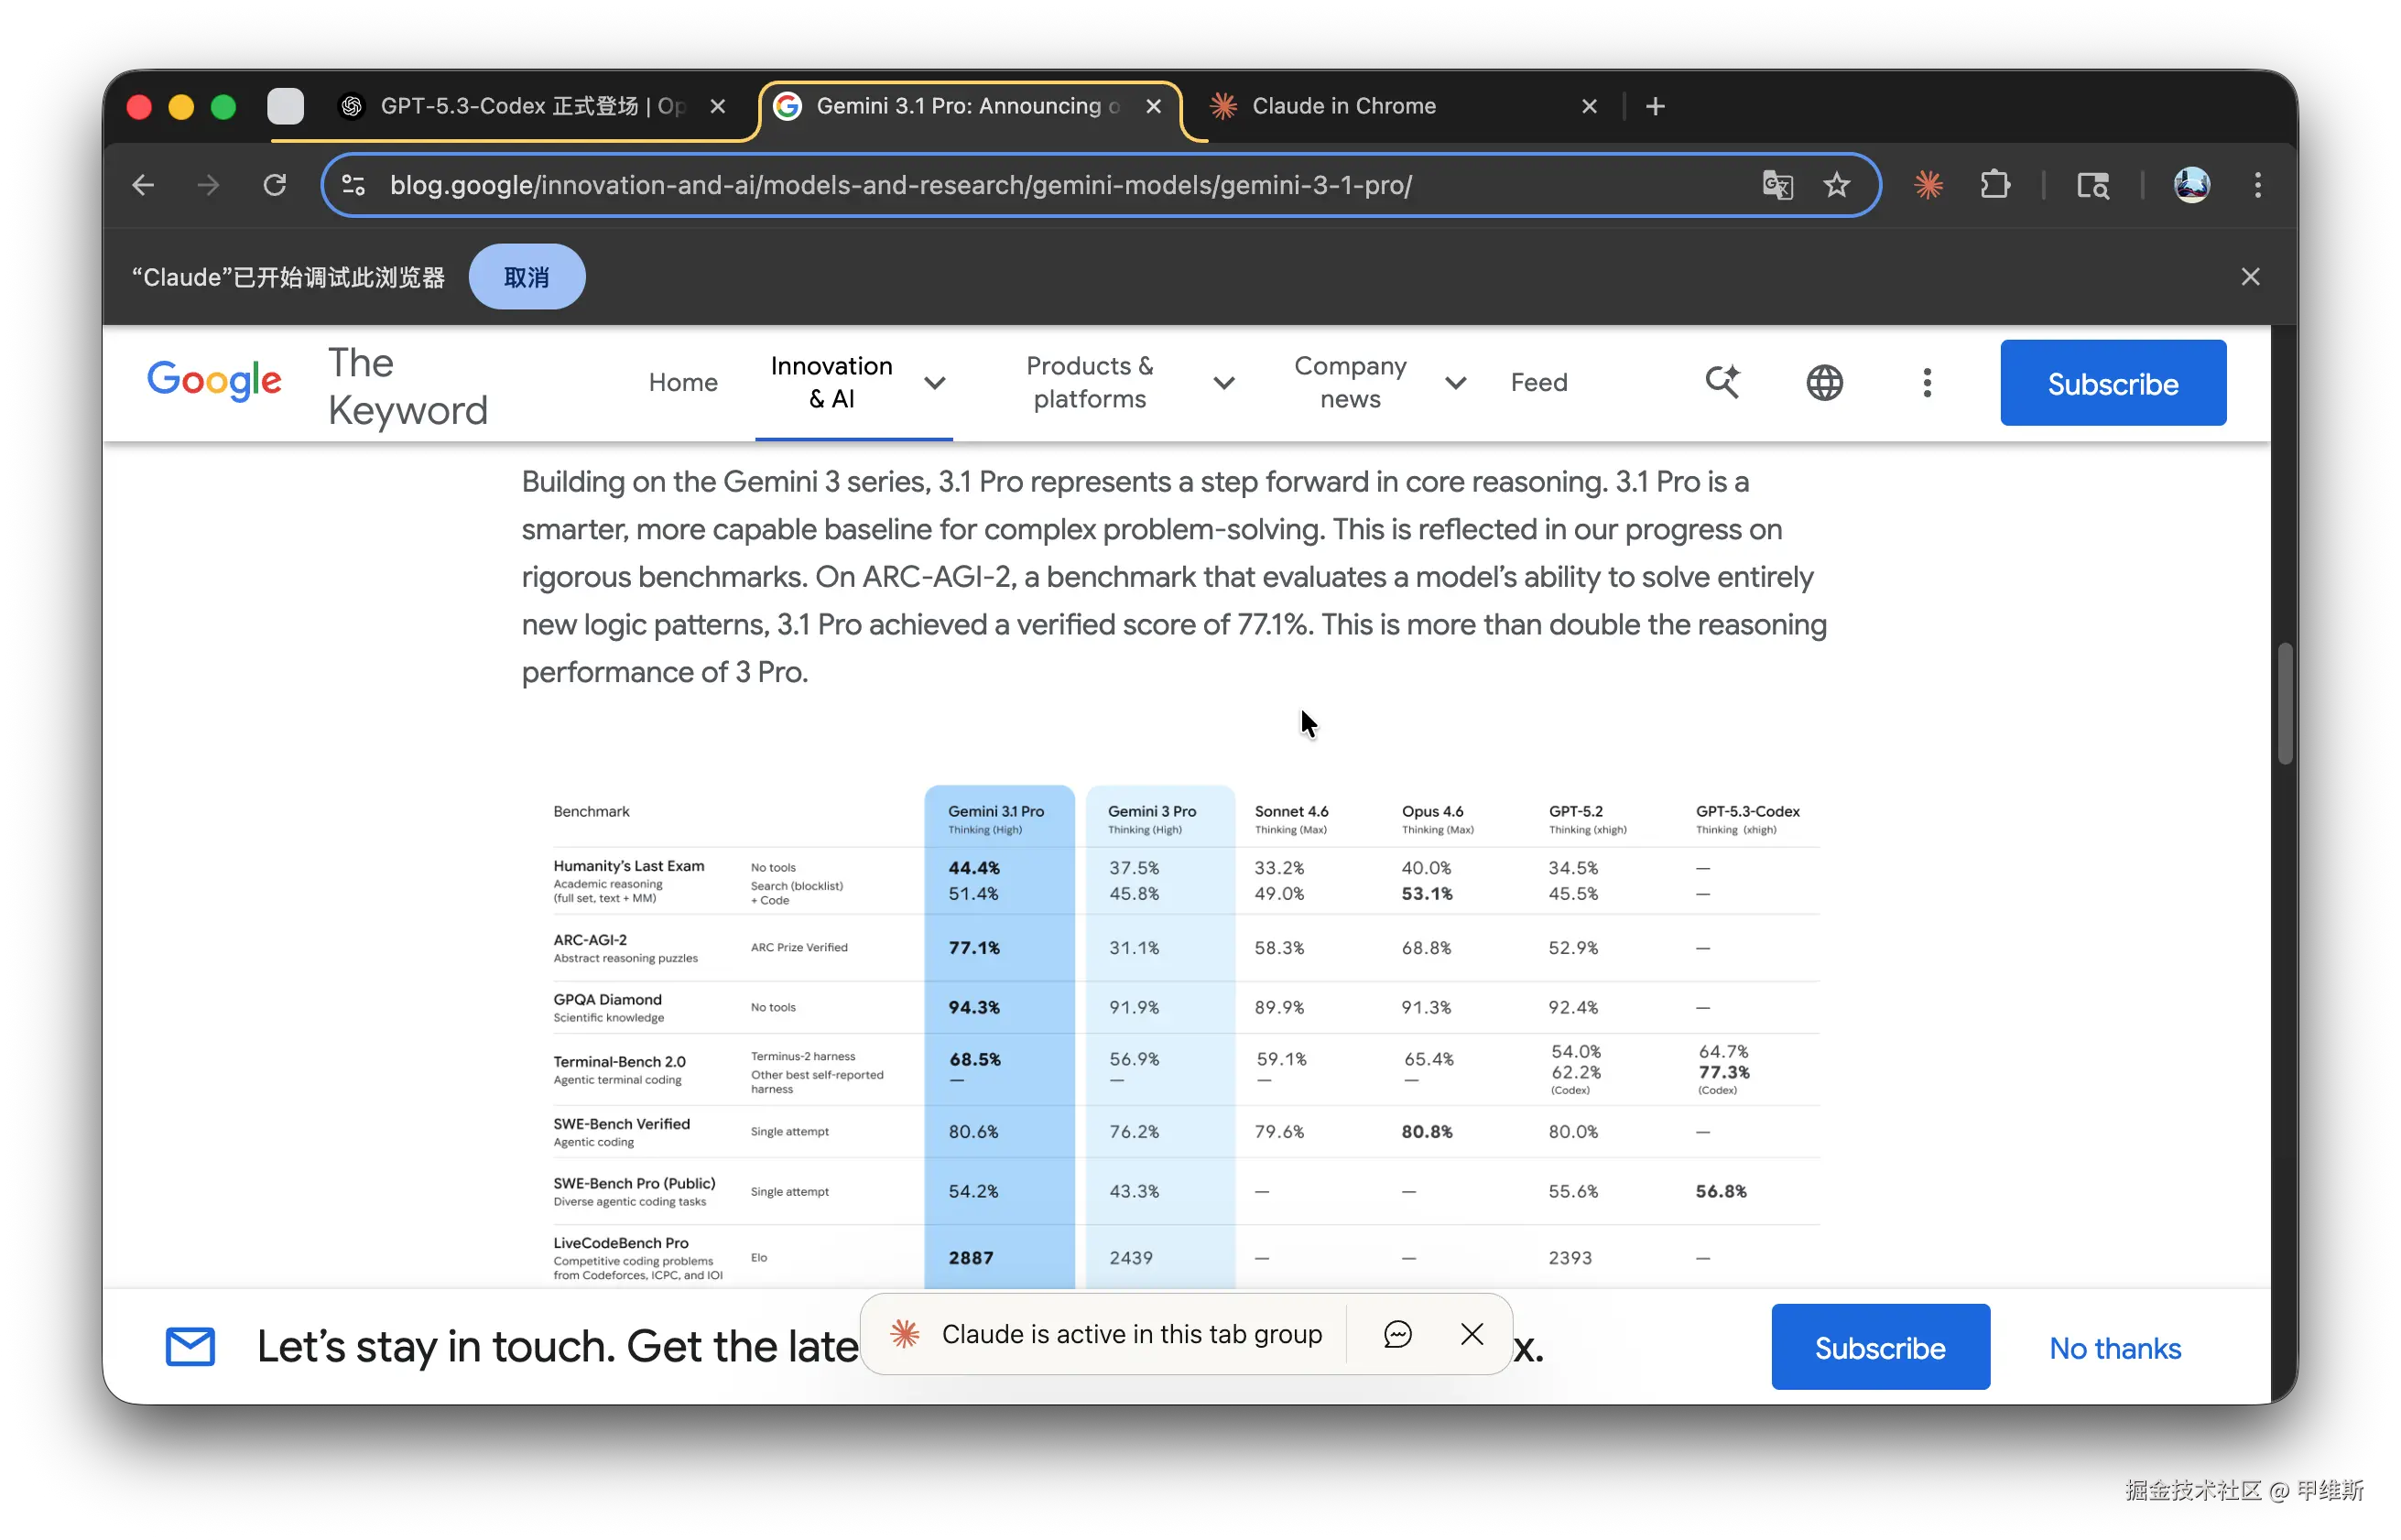Click the page vertical scrollbar thumb
2401x1540 pixels.
(2284, 704)
